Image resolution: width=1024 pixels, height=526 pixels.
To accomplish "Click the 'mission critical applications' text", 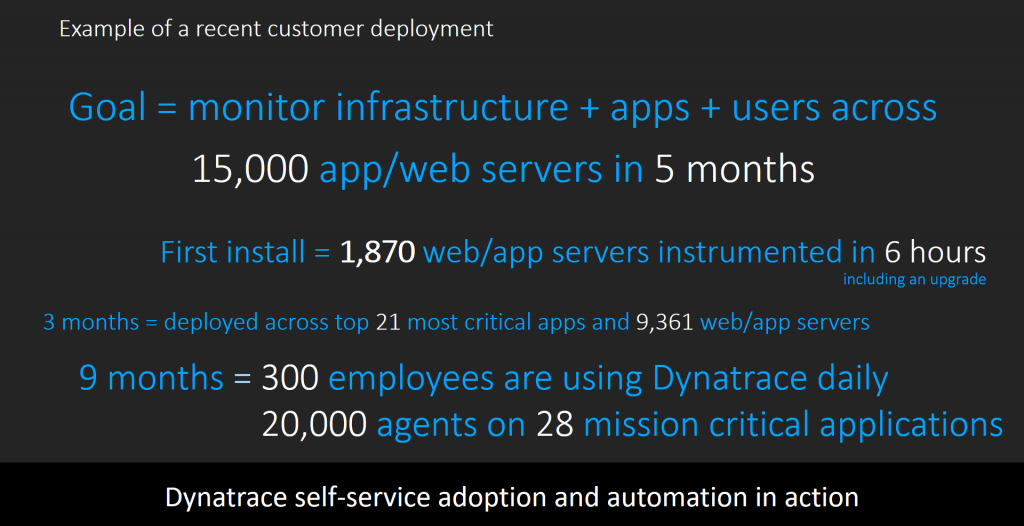I will [x=793, y=425].
